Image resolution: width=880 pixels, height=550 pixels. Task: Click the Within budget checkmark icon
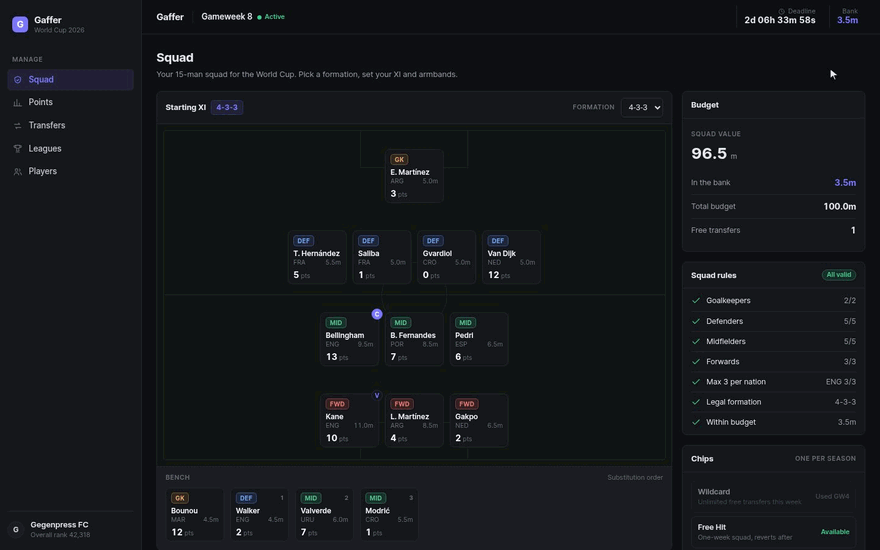pos(696,423)
